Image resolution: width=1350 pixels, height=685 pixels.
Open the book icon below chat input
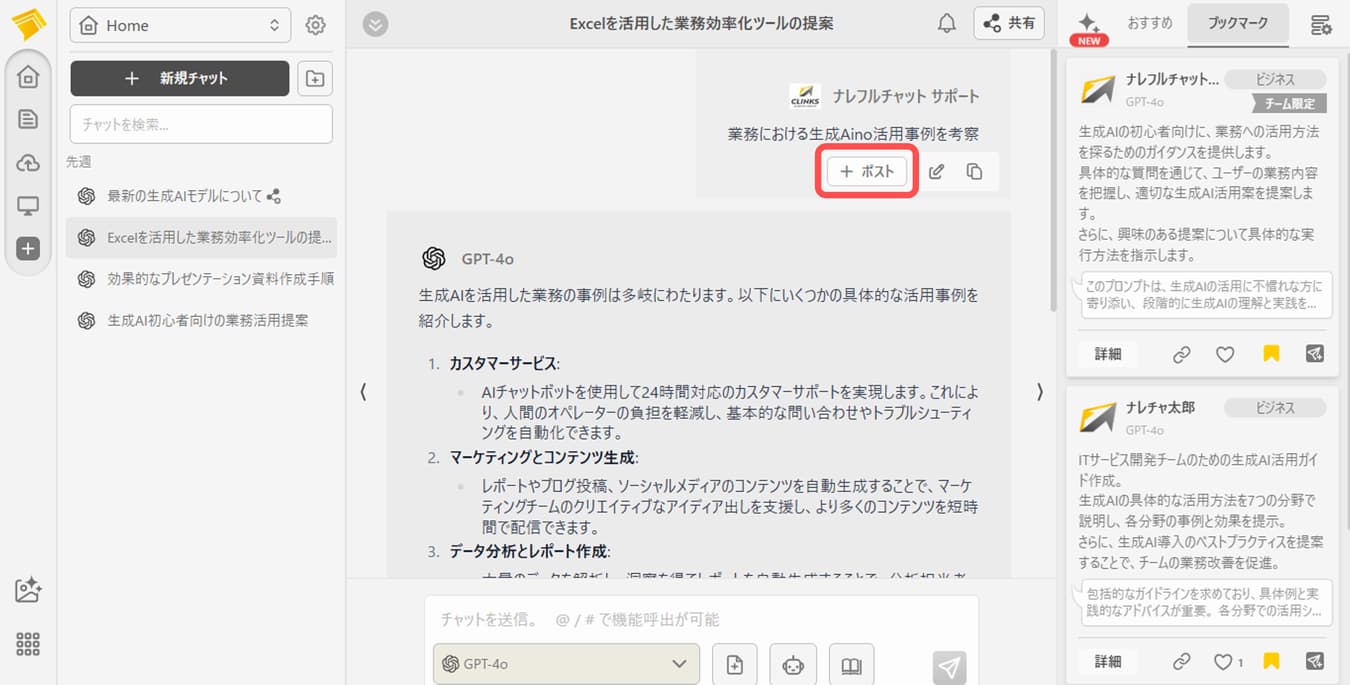tap(851, 665)
